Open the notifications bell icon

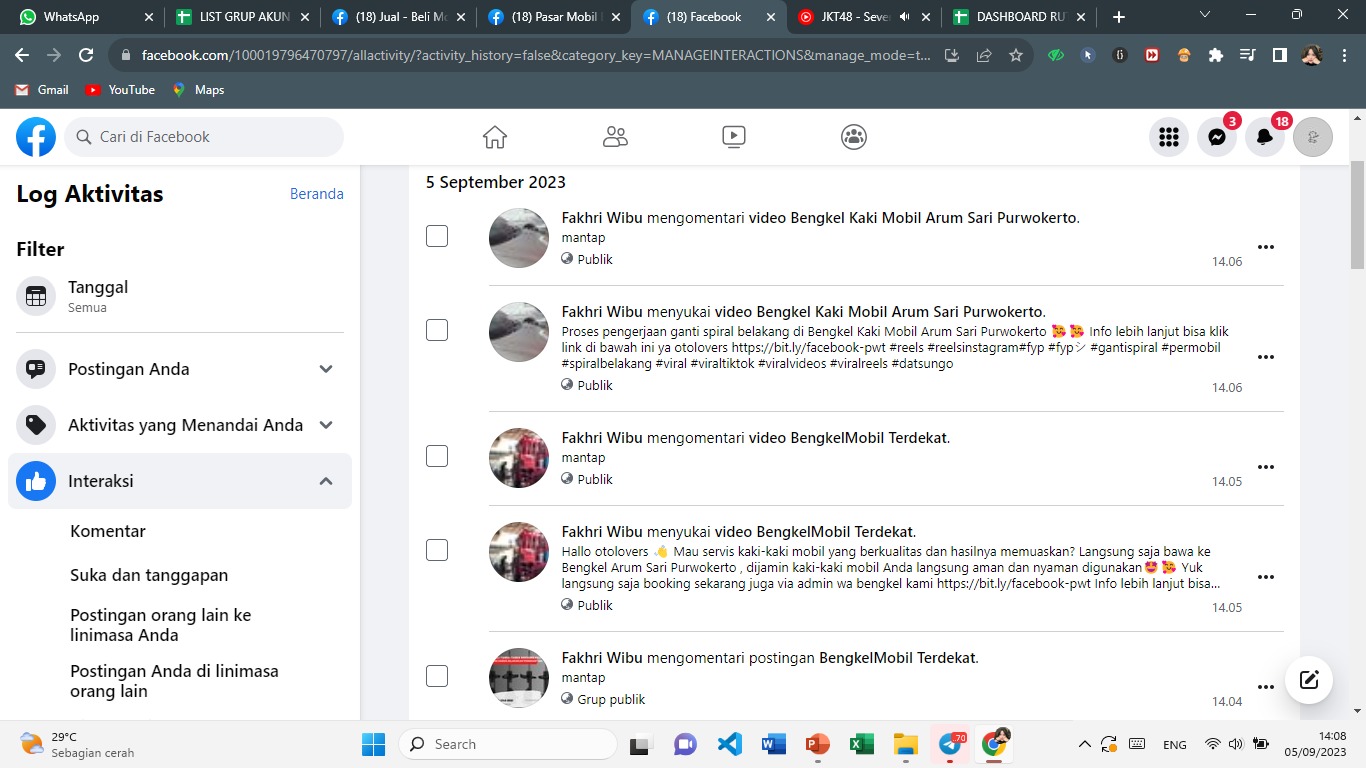point(1265,137)
